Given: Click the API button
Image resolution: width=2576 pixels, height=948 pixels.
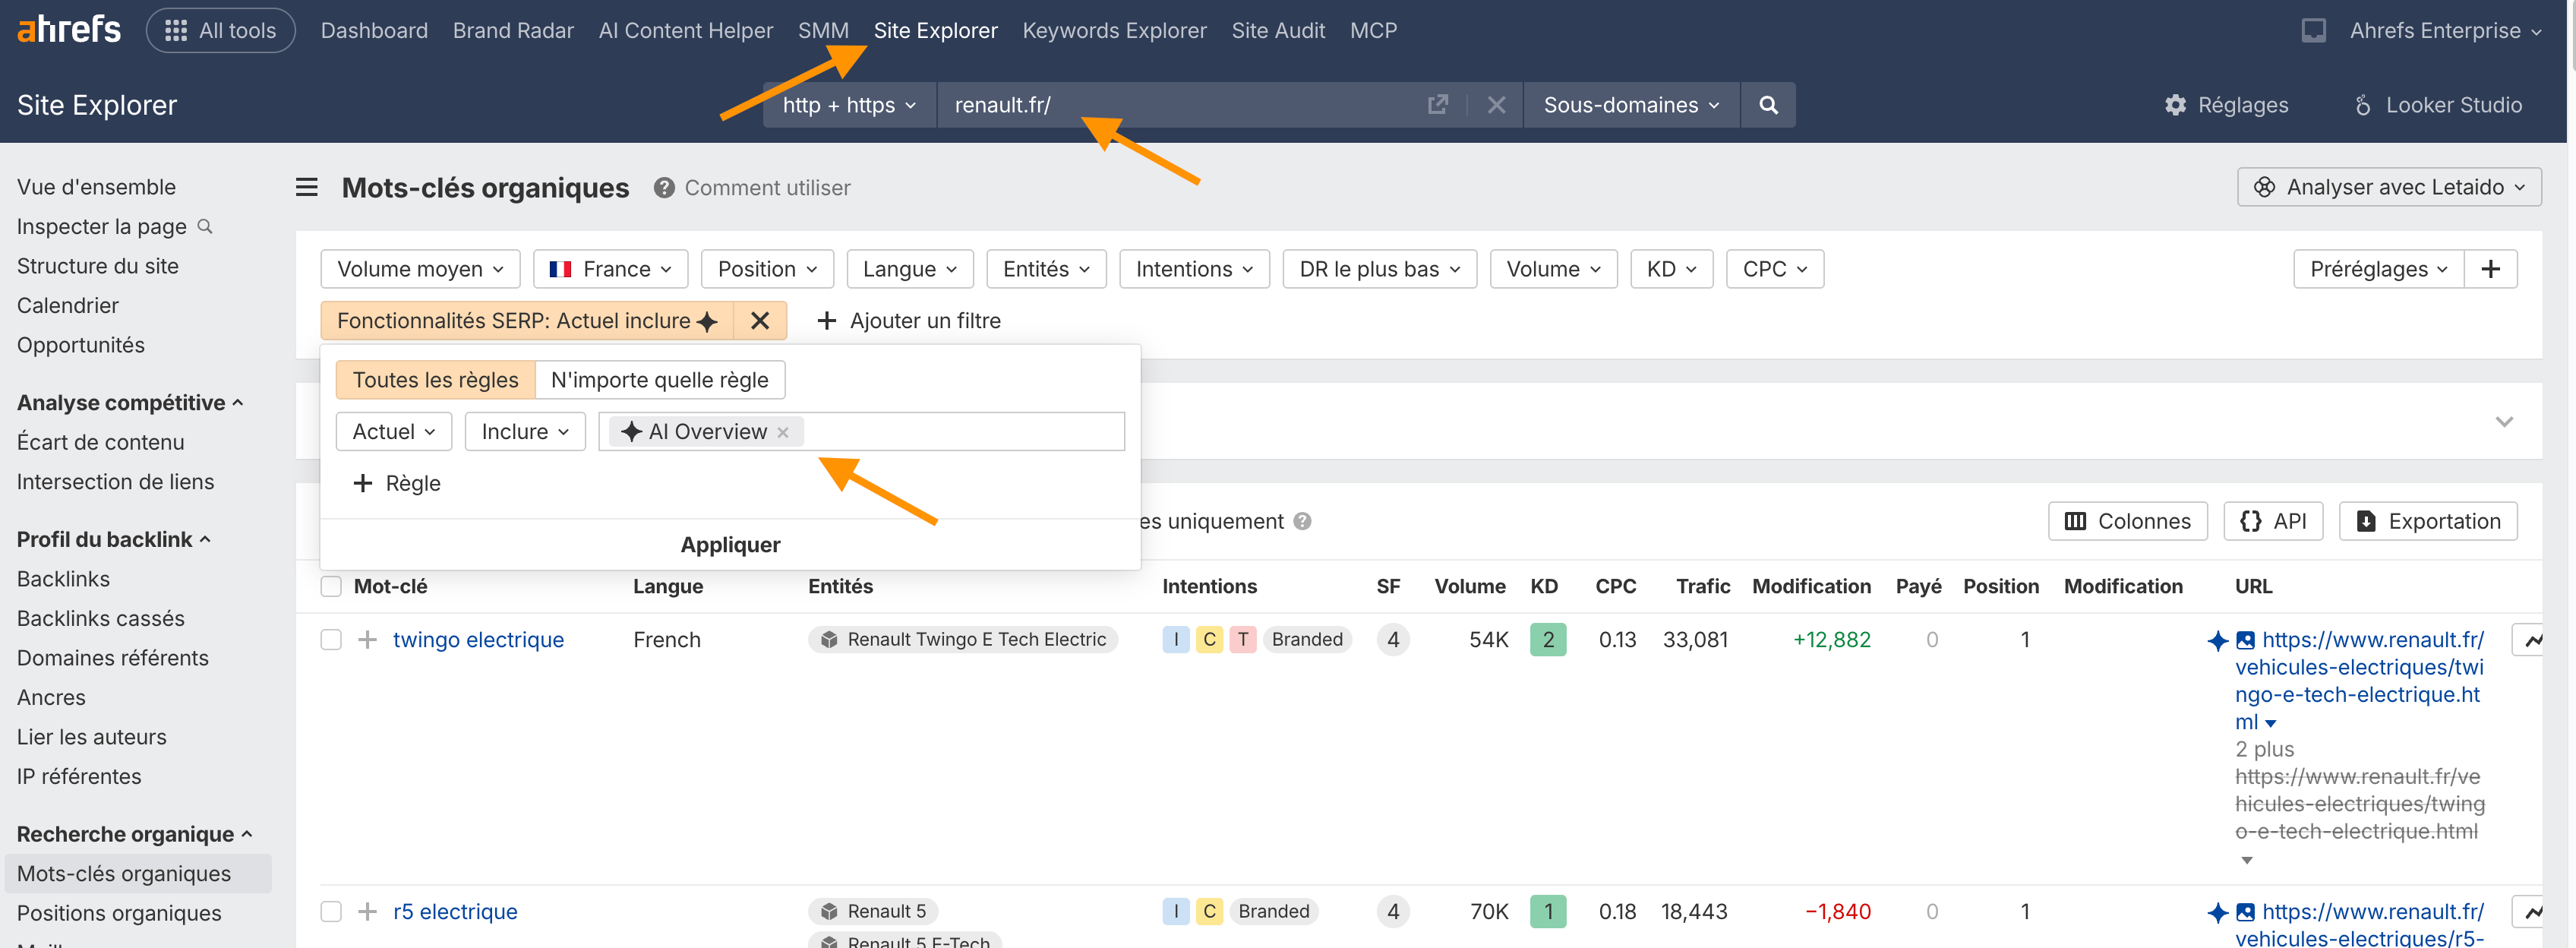Looking at the screenshot, I should (x=2273, y=521).
